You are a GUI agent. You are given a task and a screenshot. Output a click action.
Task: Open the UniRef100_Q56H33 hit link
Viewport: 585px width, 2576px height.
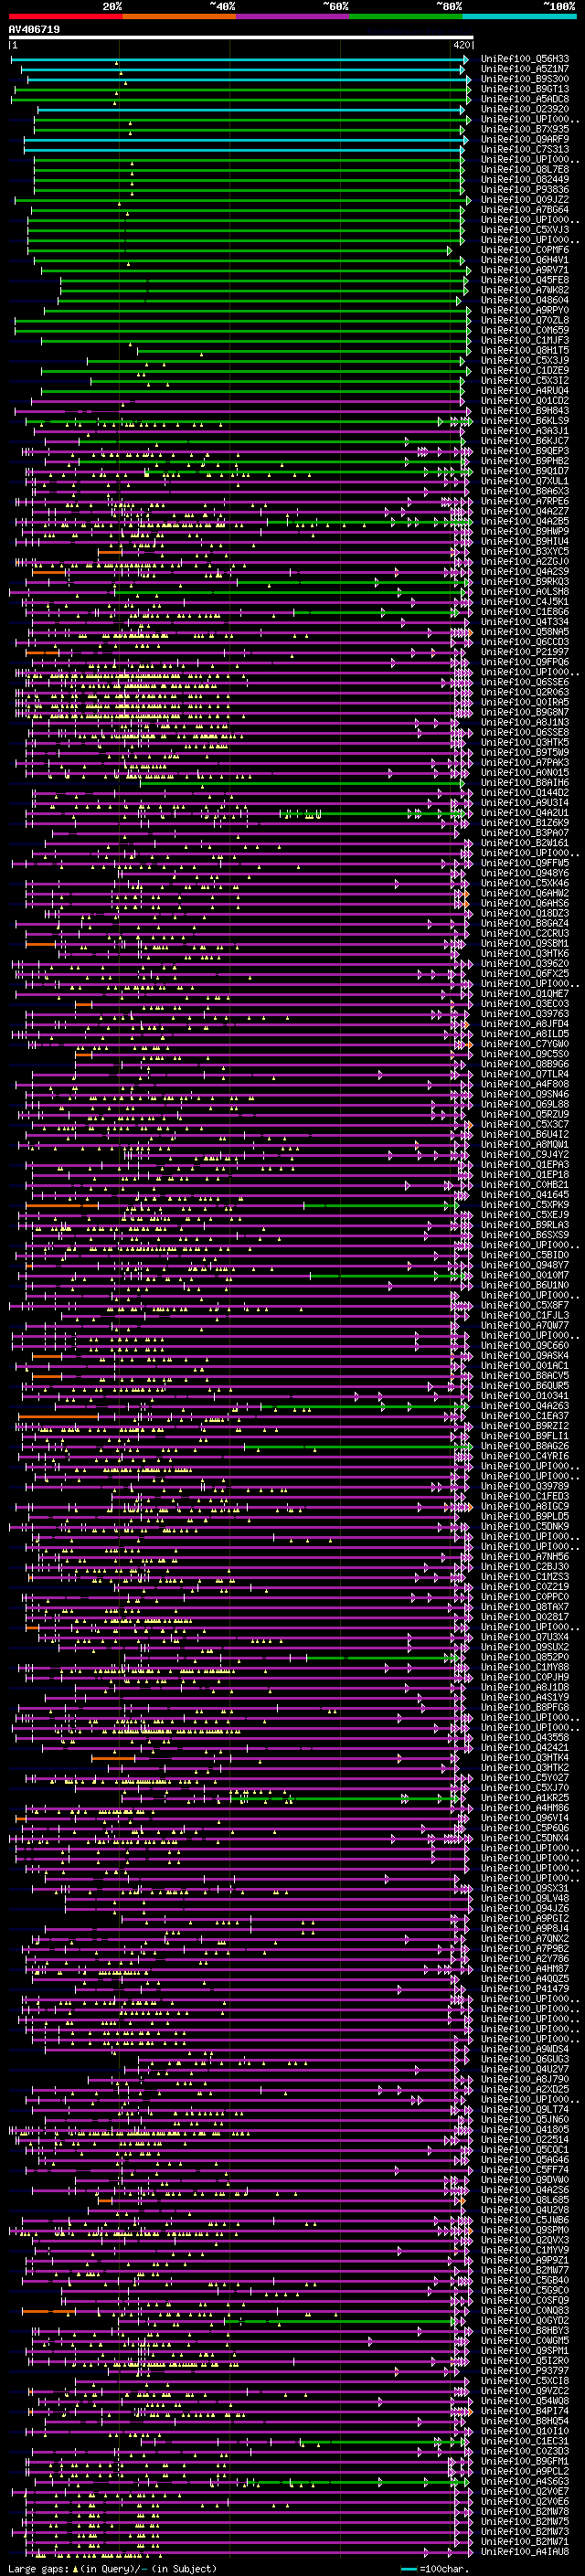tap(525, 59)
